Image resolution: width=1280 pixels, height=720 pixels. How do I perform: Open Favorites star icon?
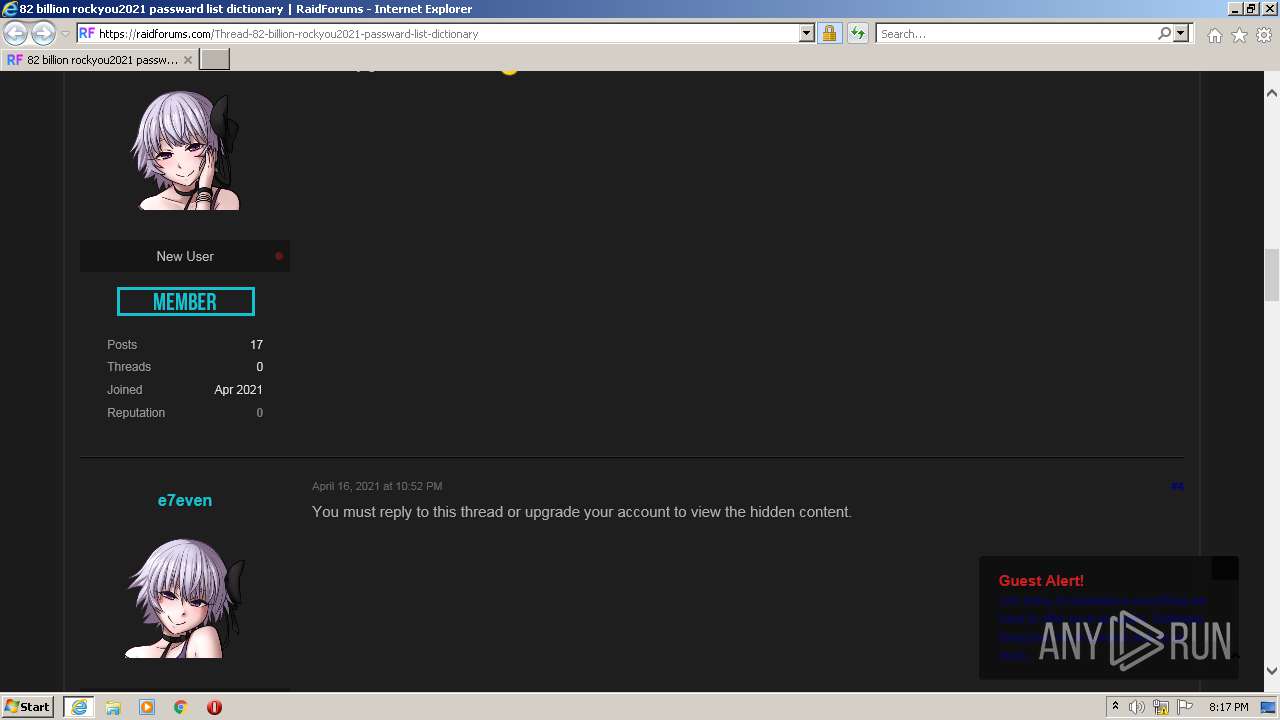1239,35
